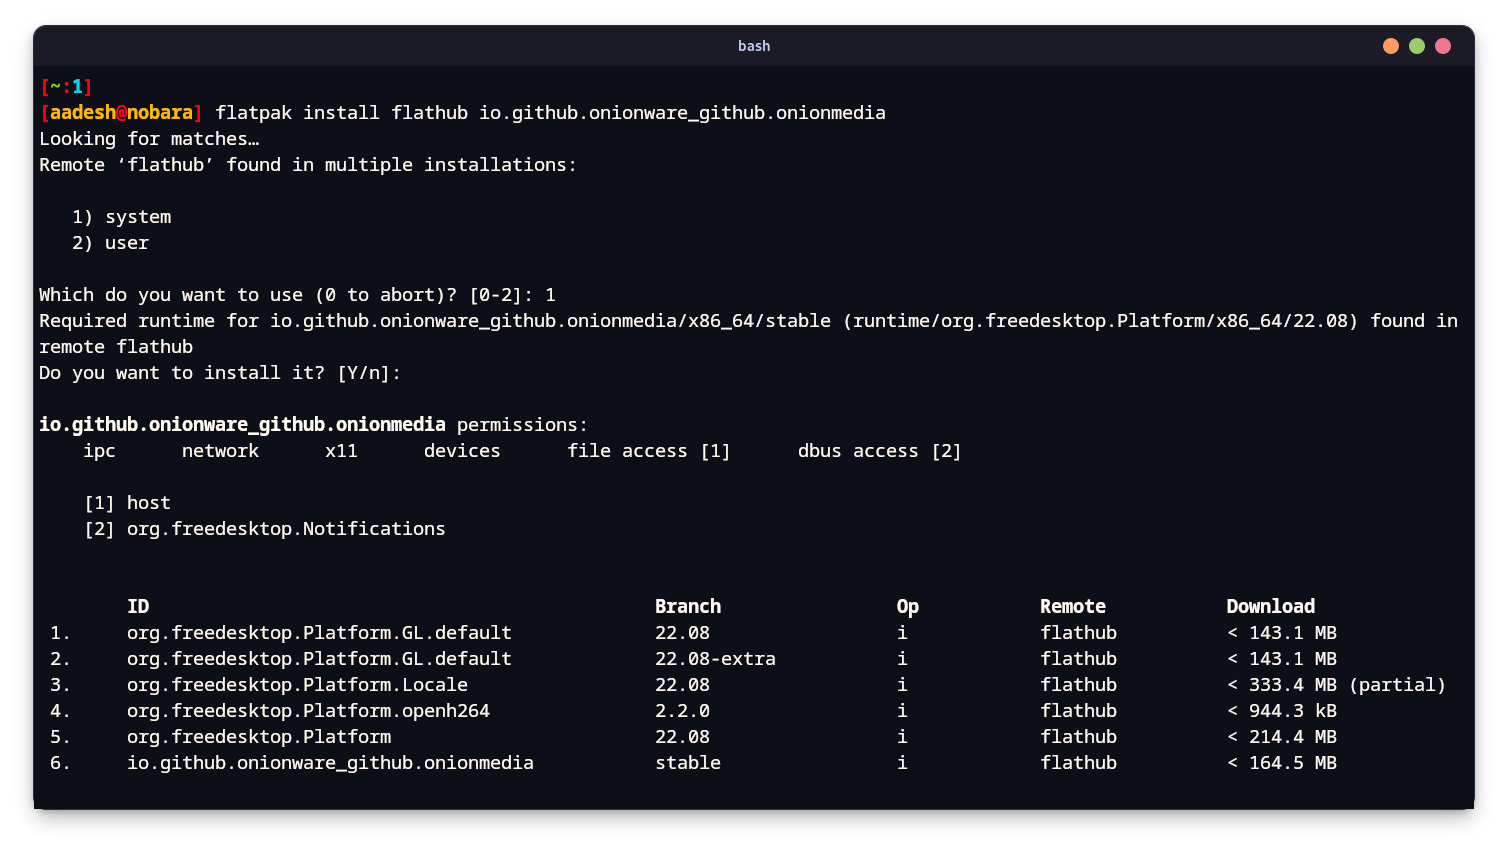Select option 2) user

point(111,242)
